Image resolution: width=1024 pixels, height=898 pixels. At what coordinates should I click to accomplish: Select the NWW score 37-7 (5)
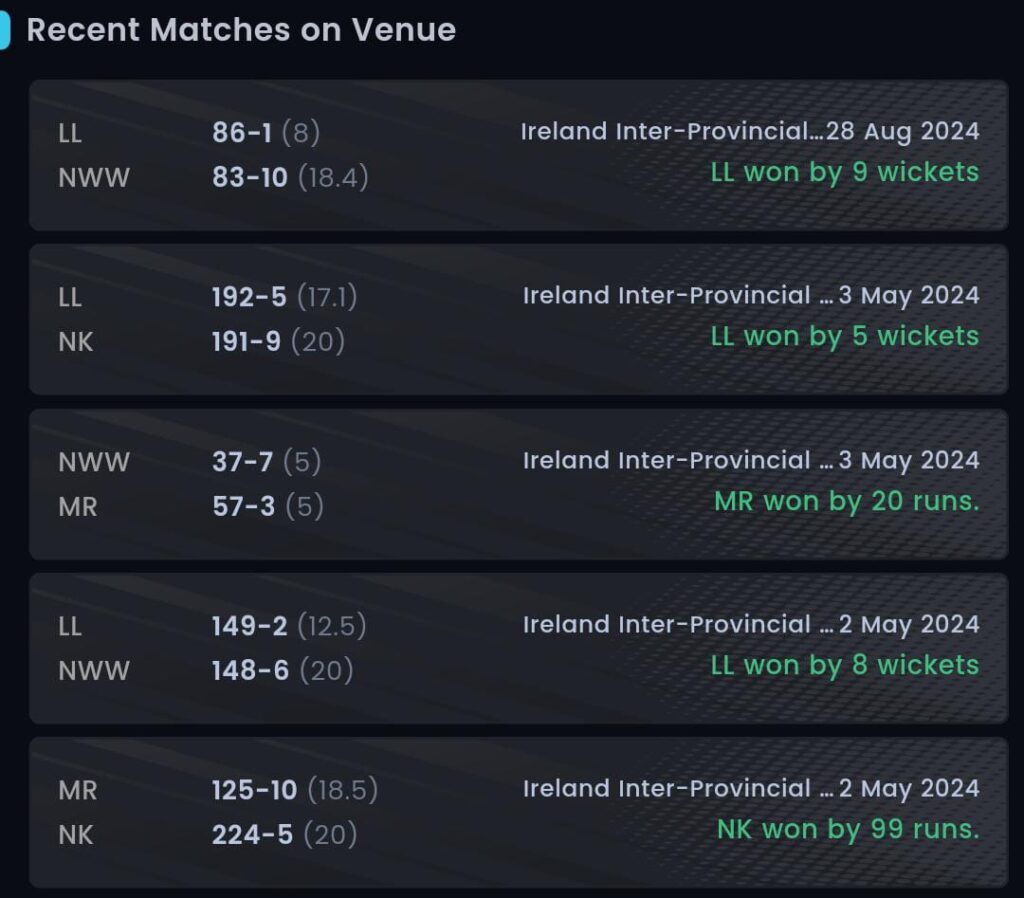[x=266, y=462]
